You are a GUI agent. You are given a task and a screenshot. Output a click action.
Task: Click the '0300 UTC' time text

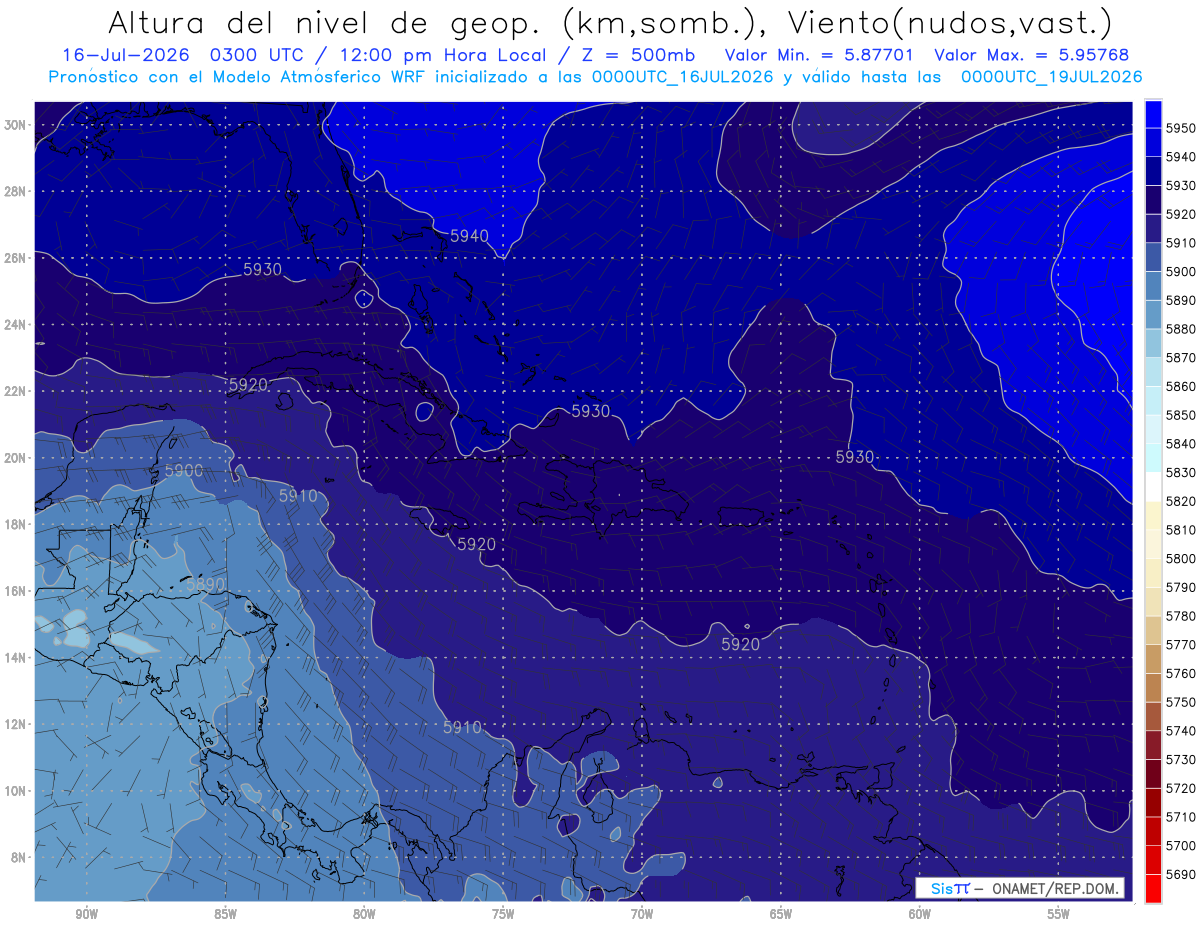click(x=258, y=55)
